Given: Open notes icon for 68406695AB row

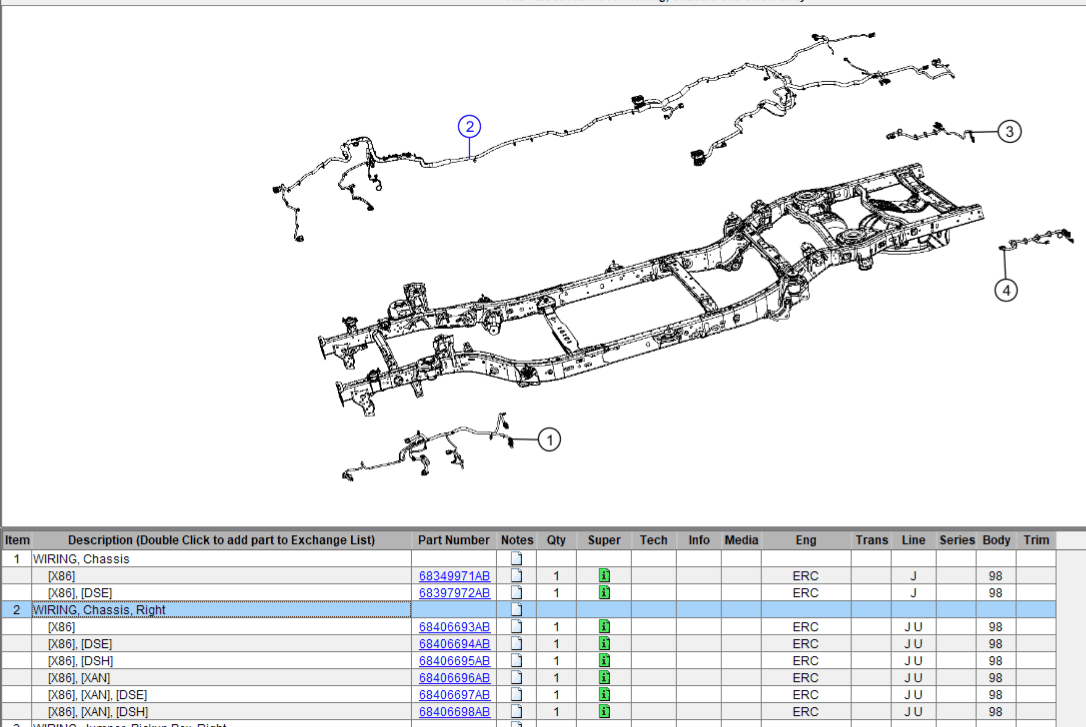Looking at the screenshot, I should [x=517, y=661].
